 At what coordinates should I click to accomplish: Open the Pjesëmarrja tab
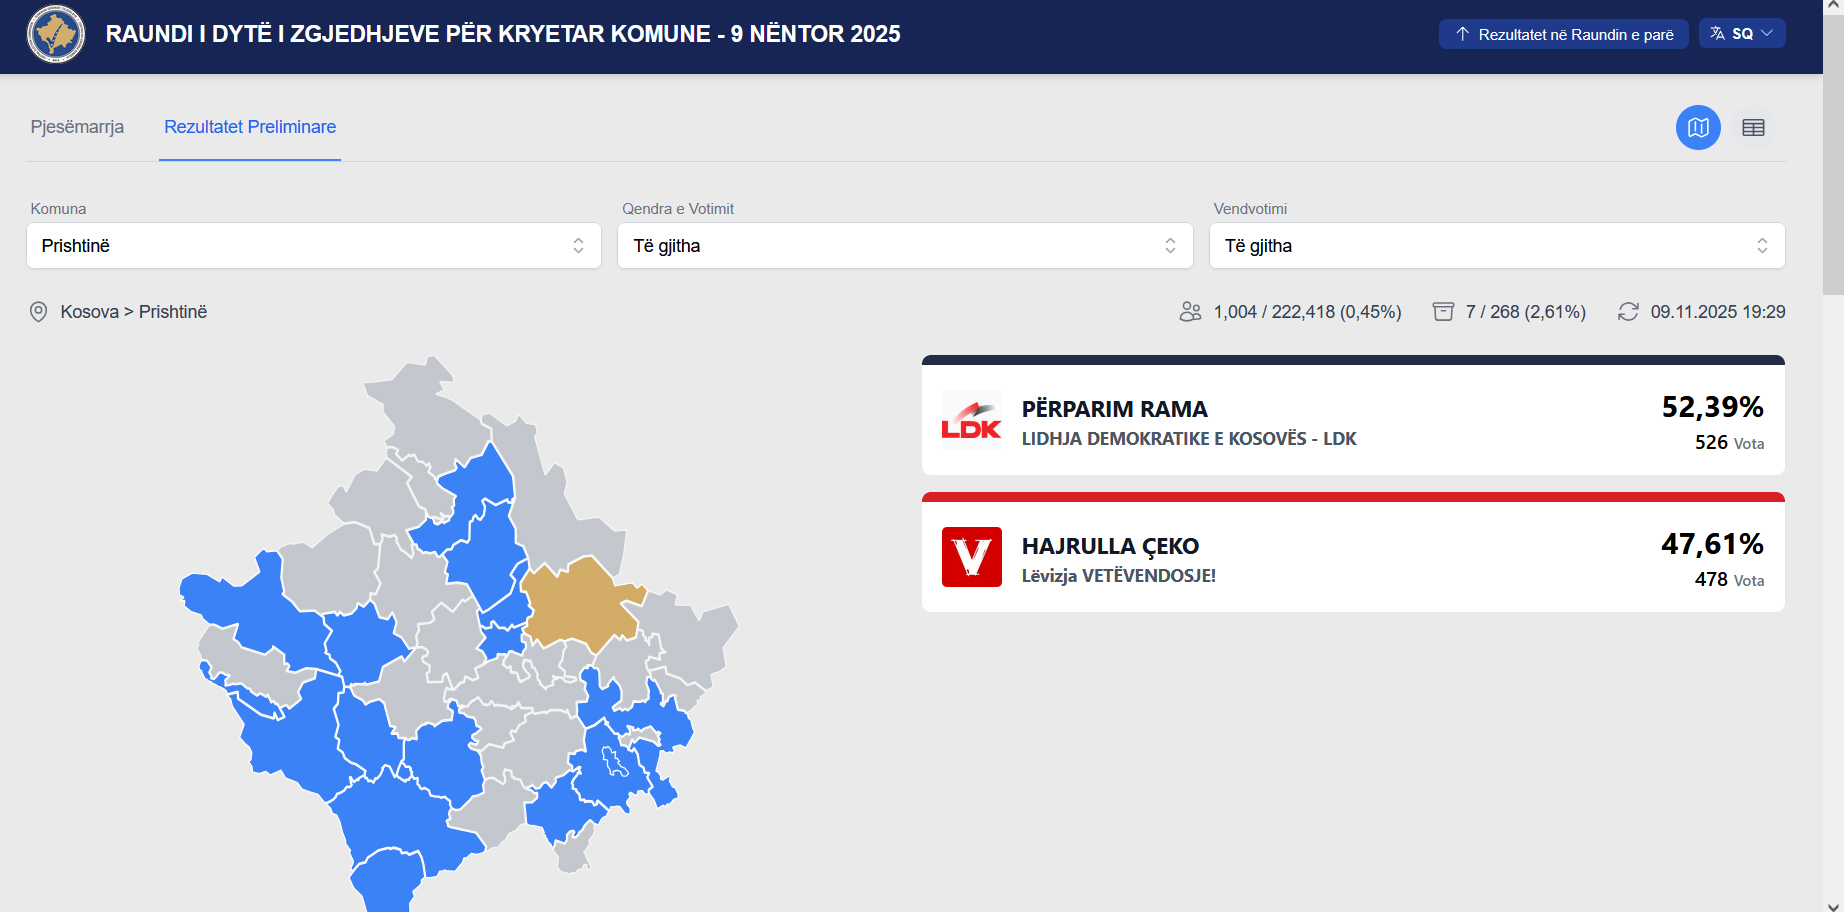[77, 127]
